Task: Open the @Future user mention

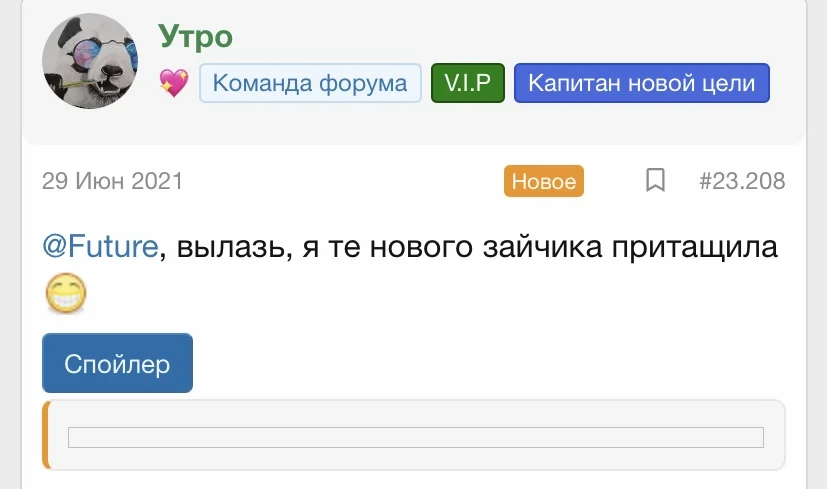Action: (x=100, y=246)
